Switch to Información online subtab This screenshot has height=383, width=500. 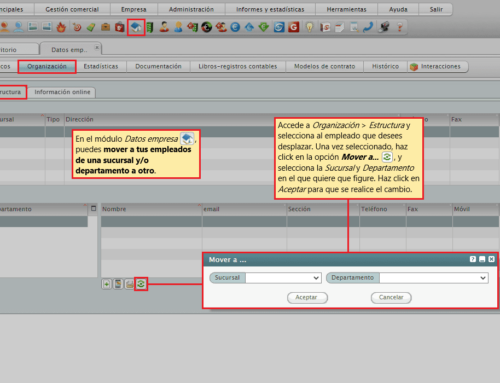click(62, 92)
